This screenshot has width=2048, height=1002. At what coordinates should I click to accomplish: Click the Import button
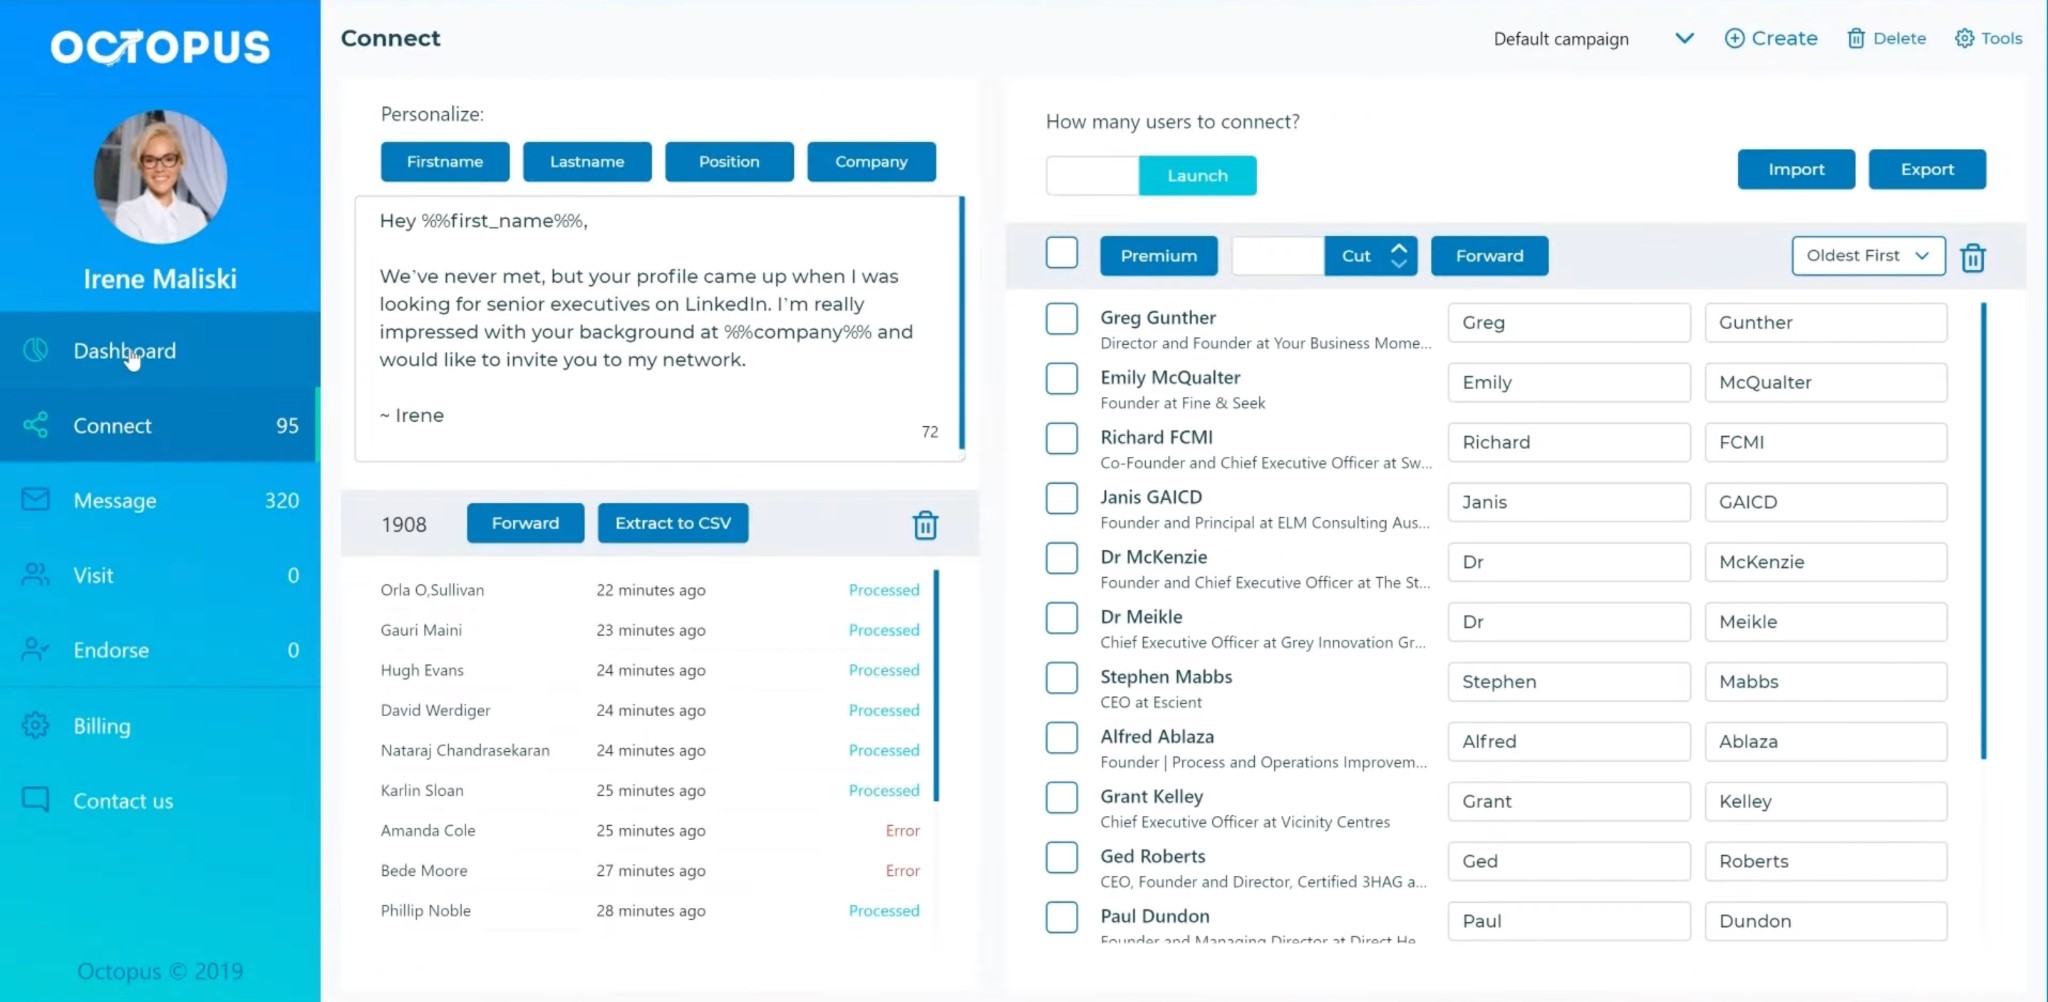1797,170
